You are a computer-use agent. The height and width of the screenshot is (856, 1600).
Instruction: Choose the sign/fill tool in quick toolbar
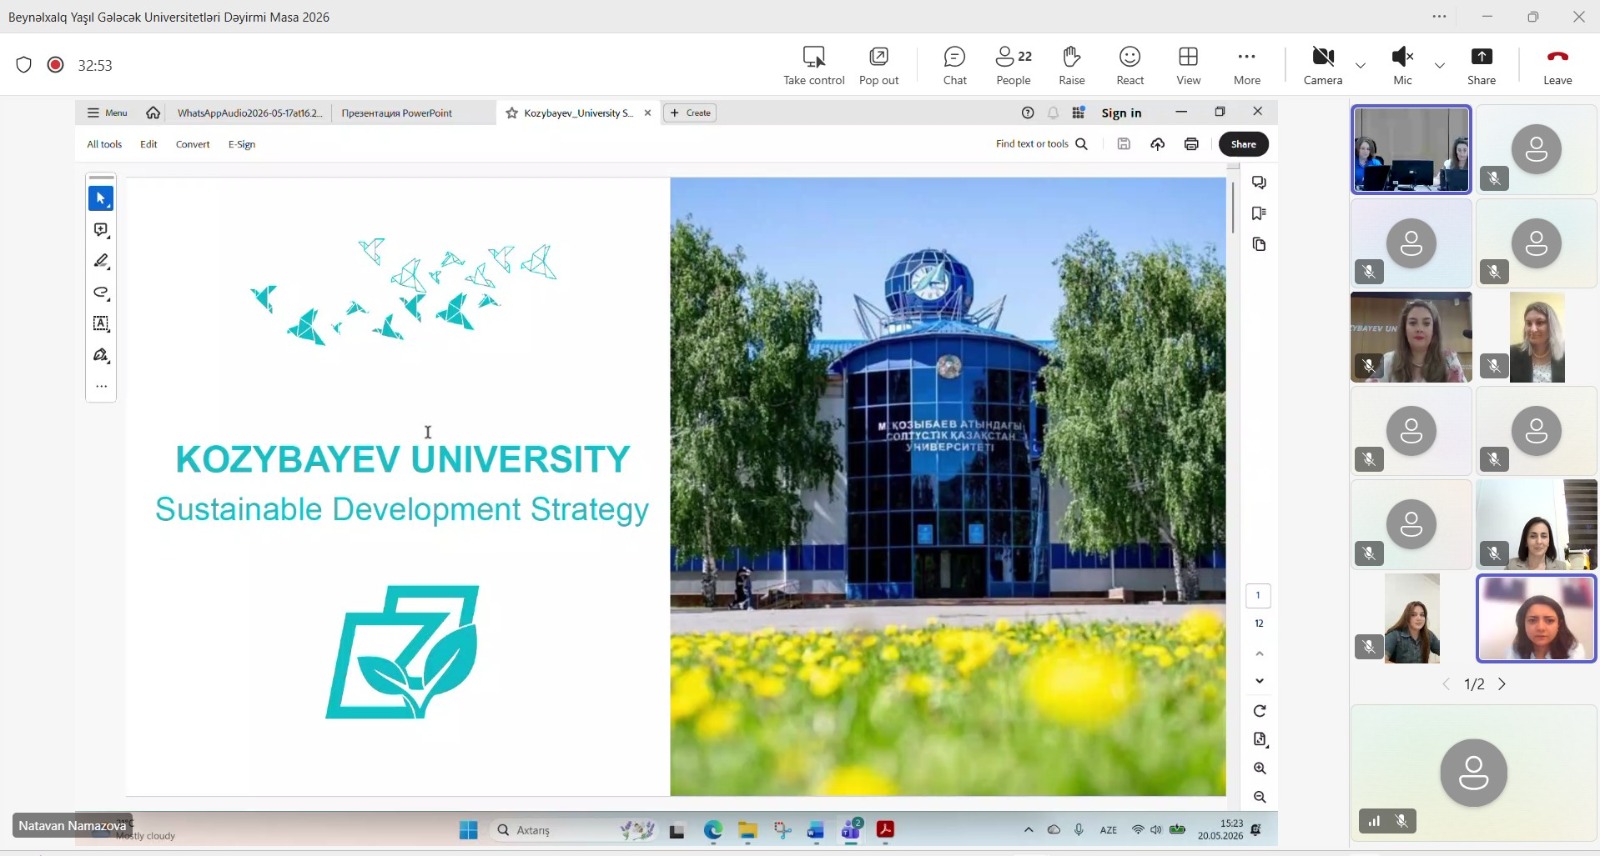[x=101, y=355]
